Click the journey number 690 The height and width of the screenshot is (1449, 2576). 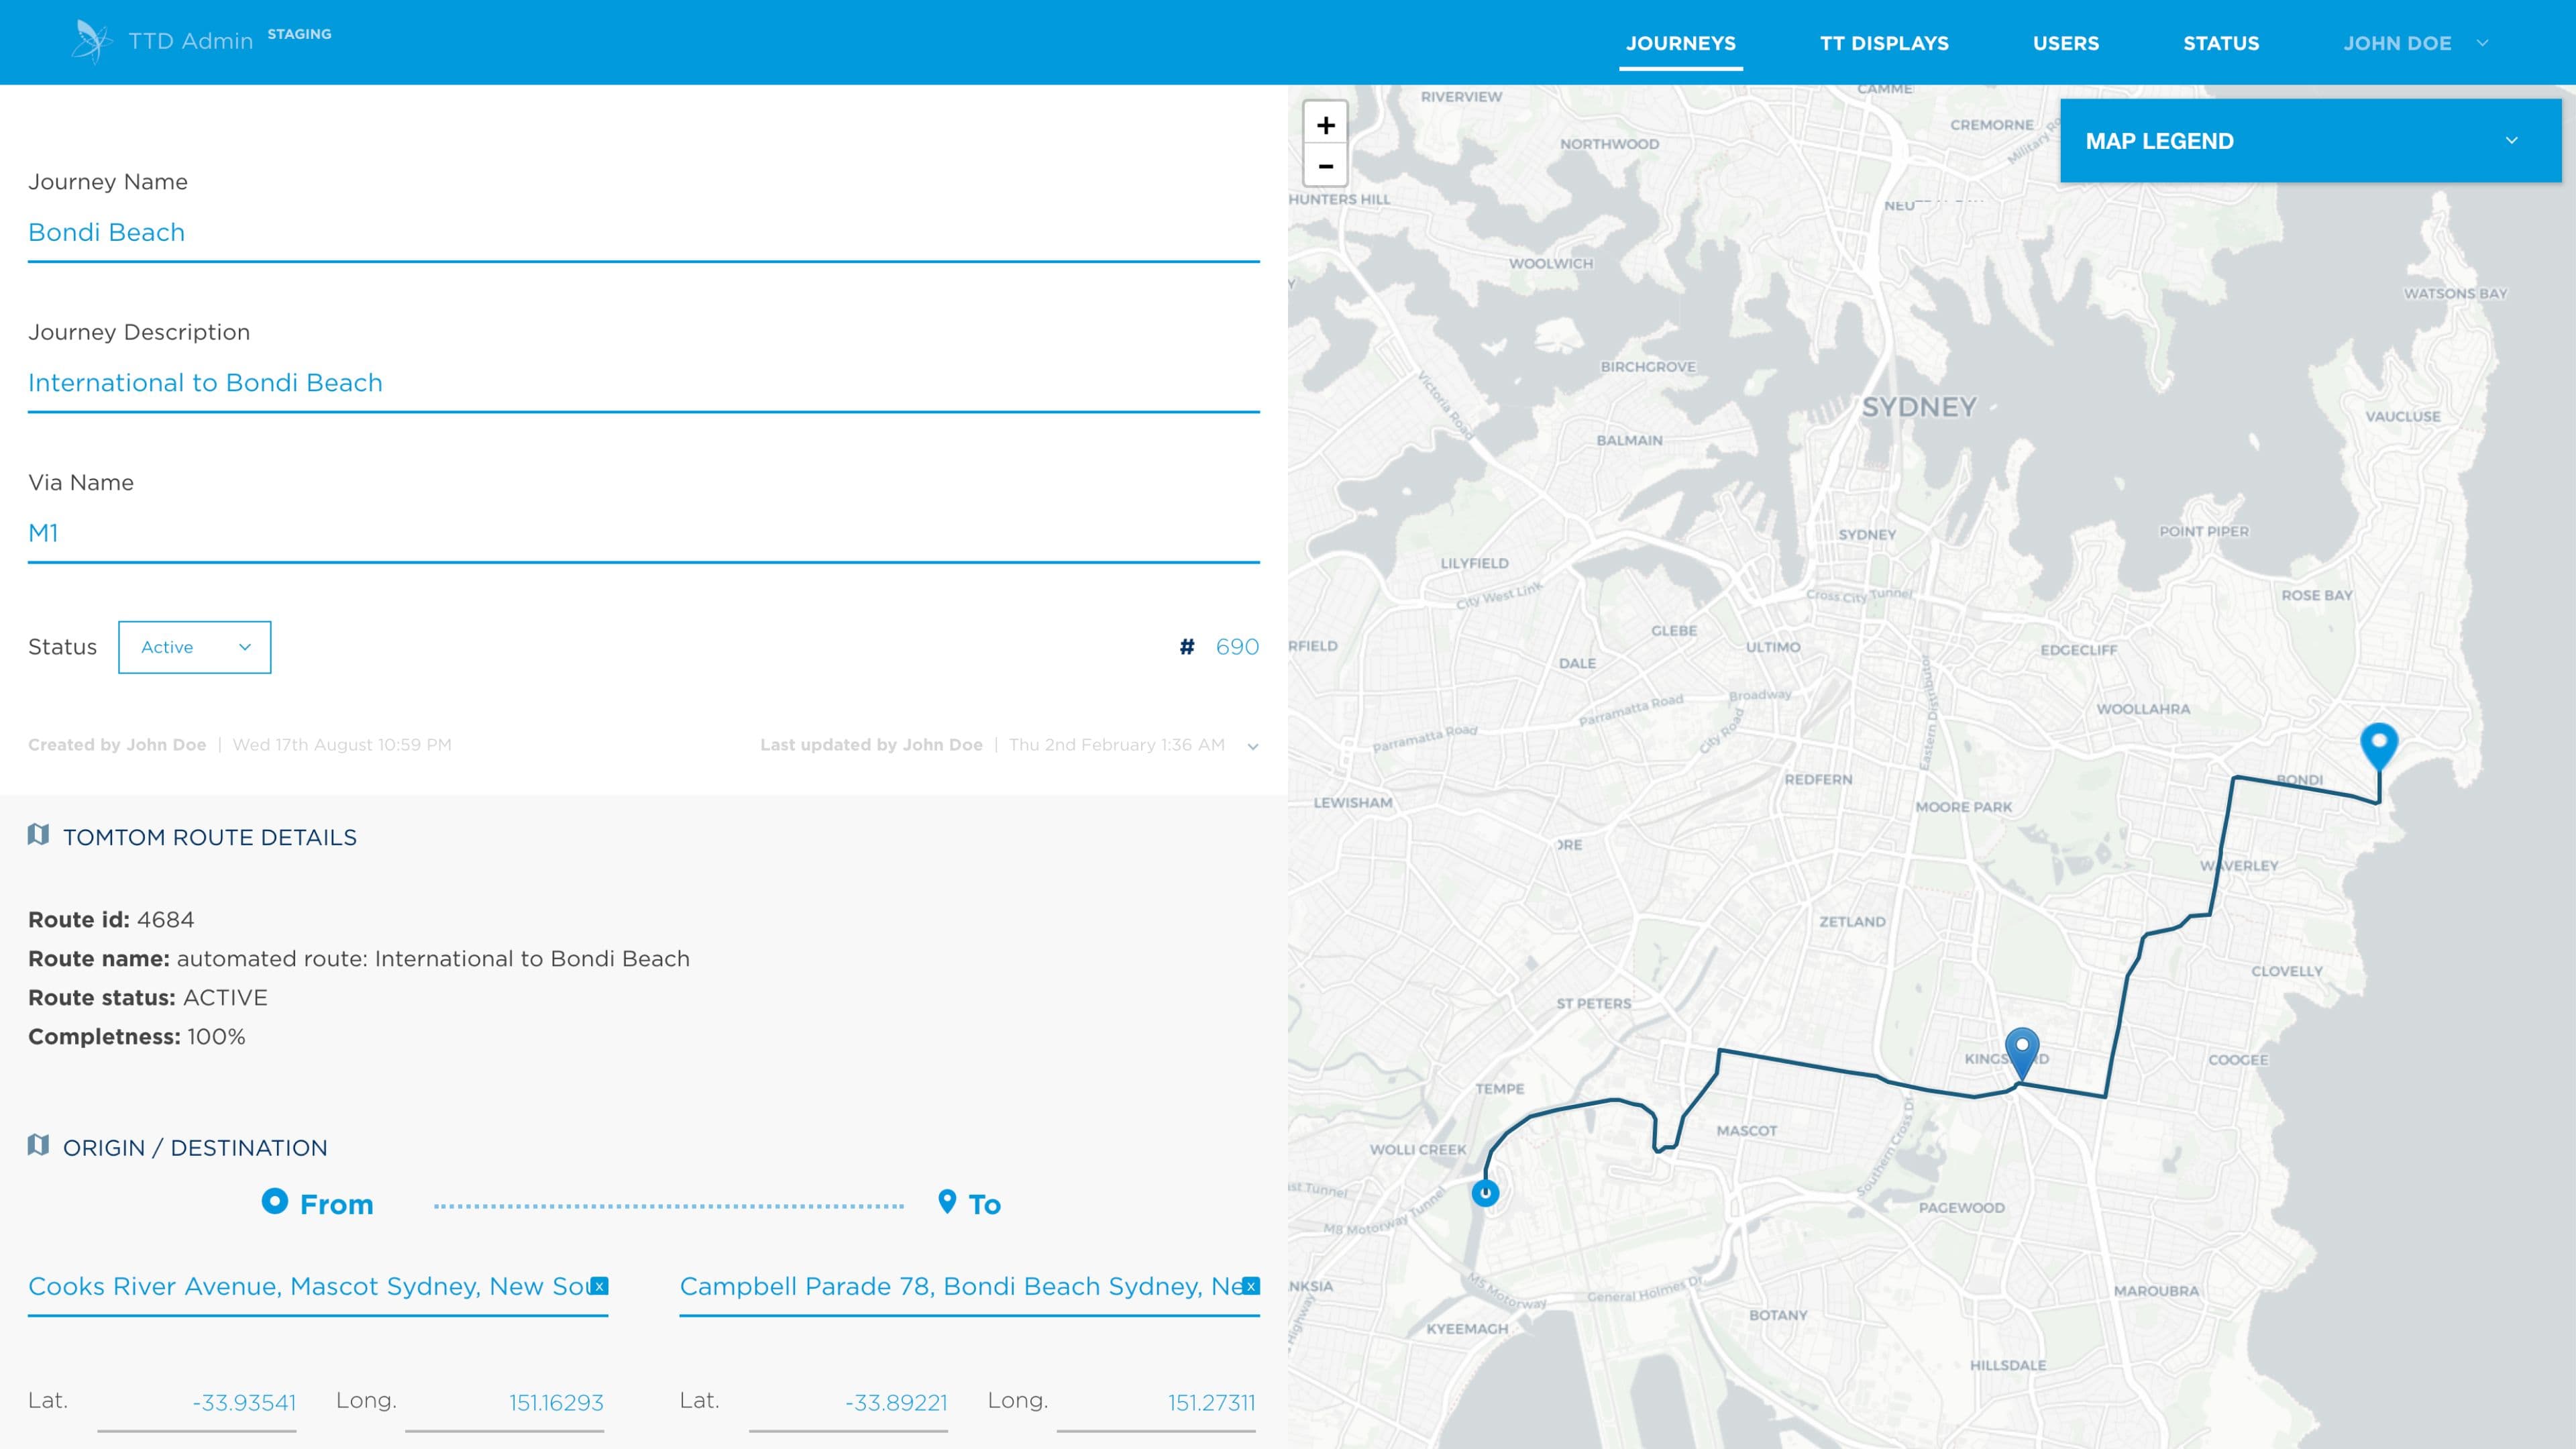1237,647
